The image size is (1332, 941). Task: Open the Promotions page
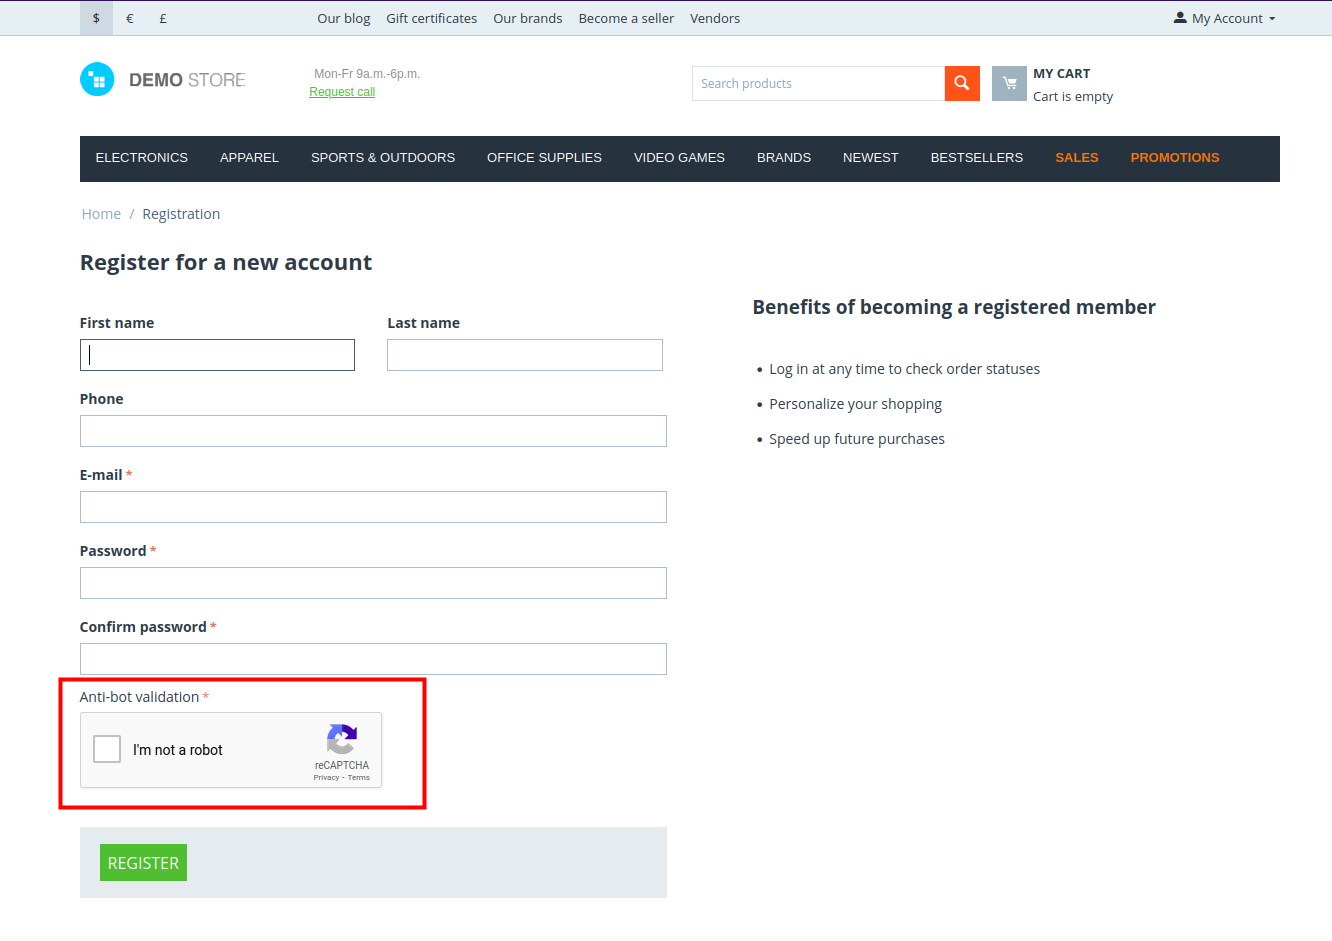1175,158
